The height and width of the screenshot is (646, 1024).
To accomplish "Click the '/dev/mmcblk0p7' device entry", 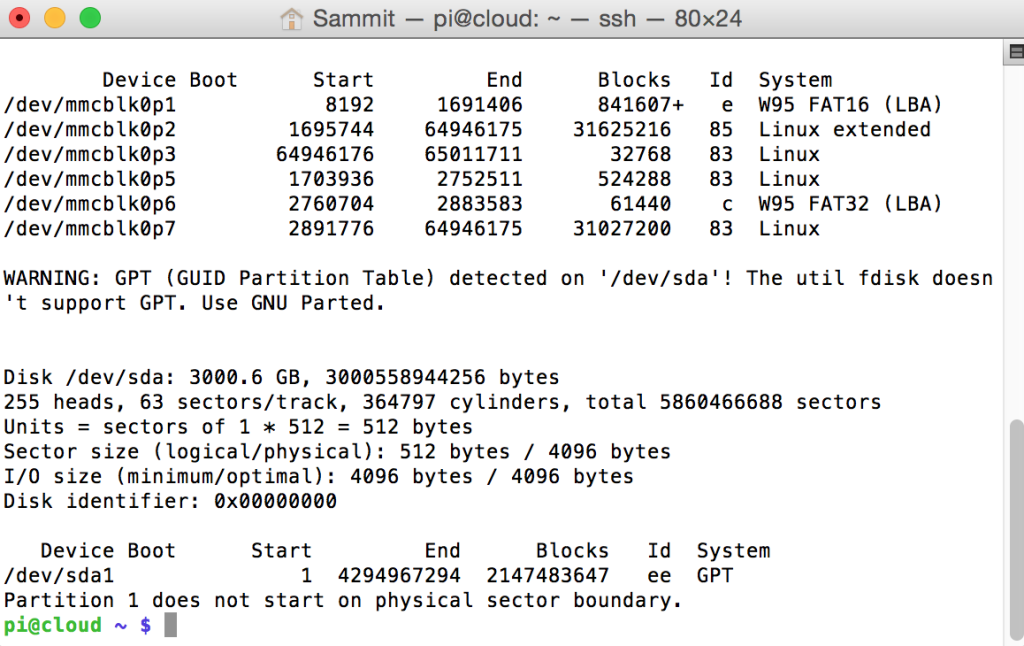I will (x=89, y=229).
